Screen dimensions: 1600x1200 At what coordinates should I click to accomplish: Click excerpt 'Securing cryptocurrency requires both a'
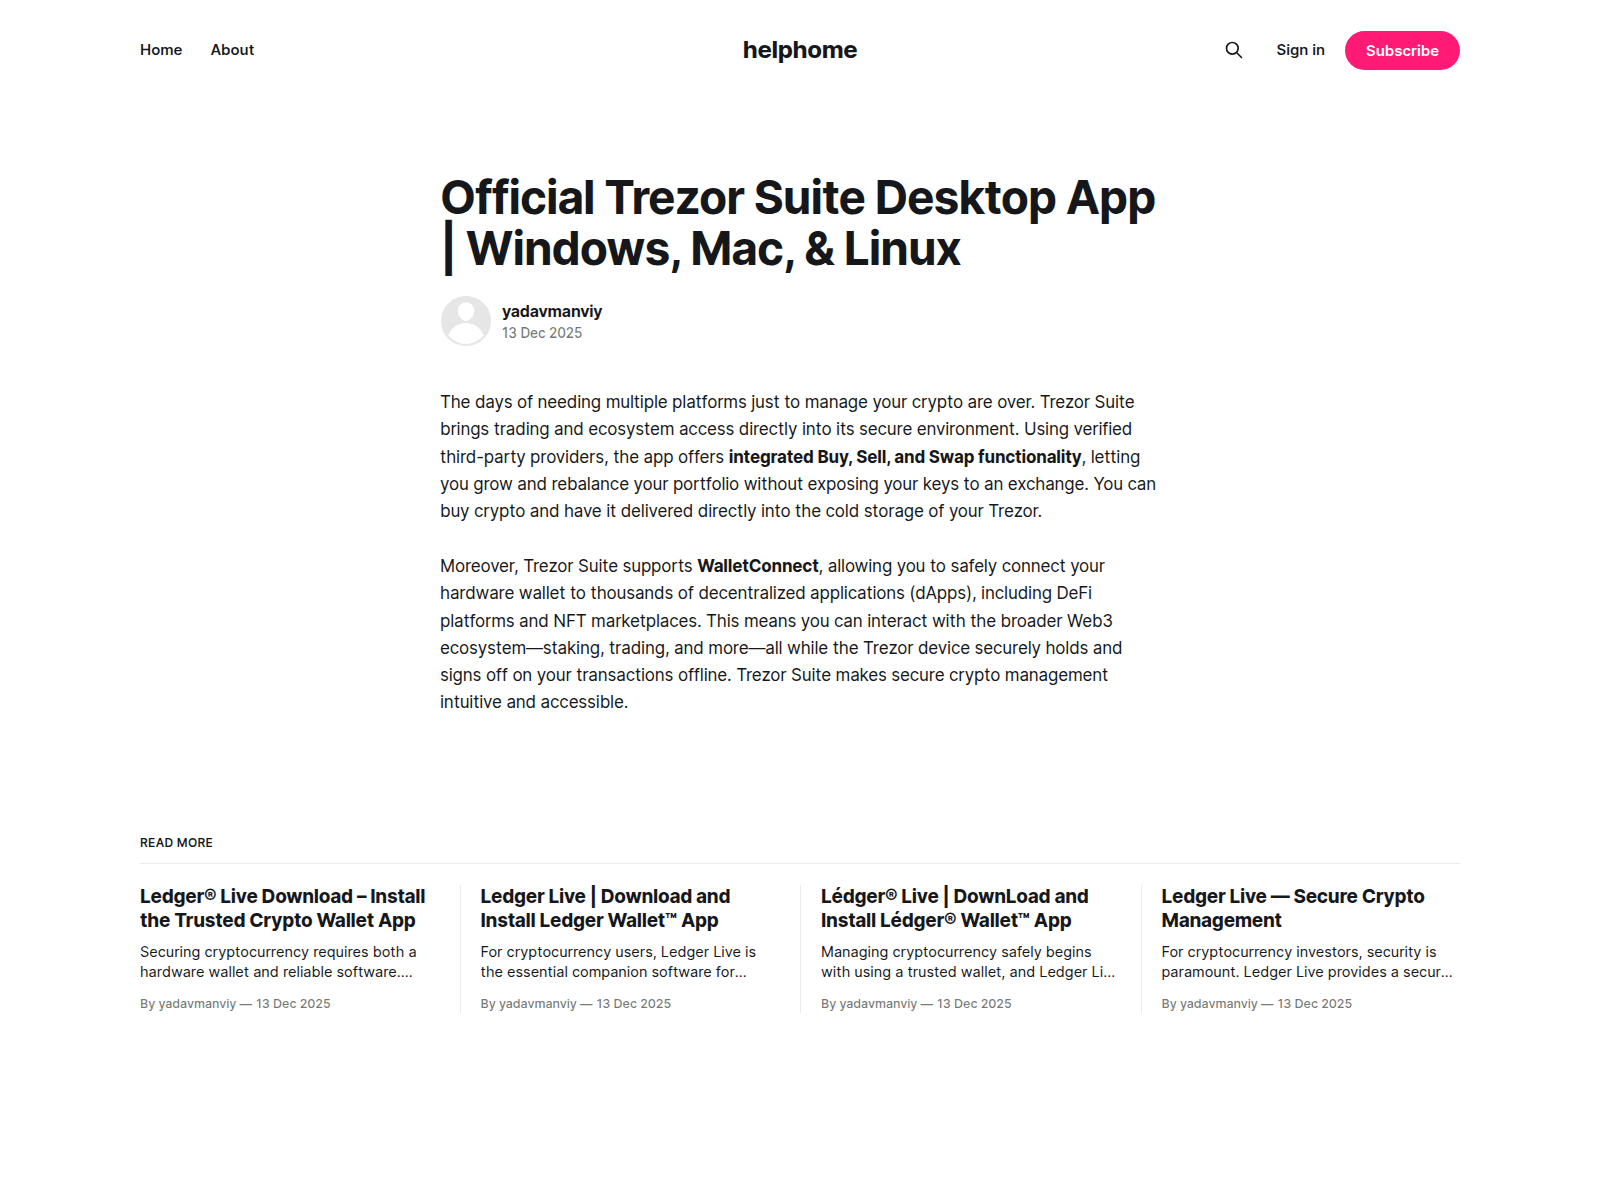pyautogui.click(x=278, y=962)
